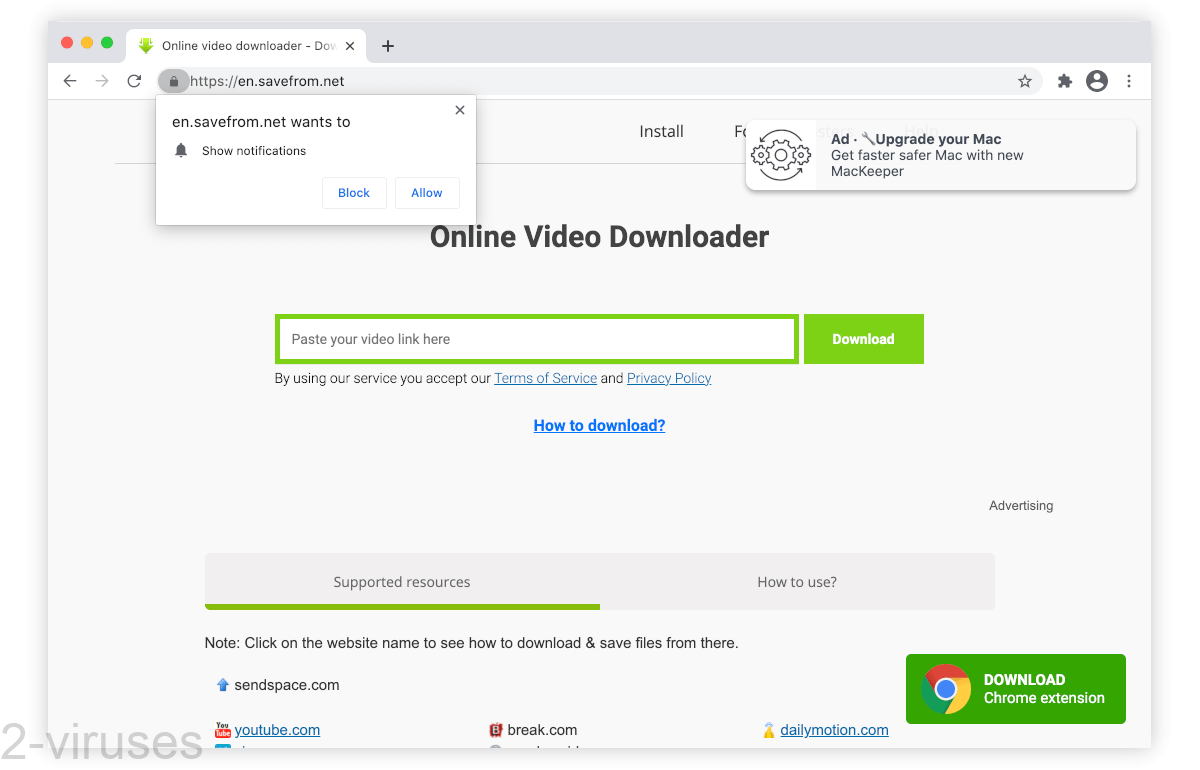Reload the current page
Screen dimensions: 1200x770
click(x=134, y=81)
